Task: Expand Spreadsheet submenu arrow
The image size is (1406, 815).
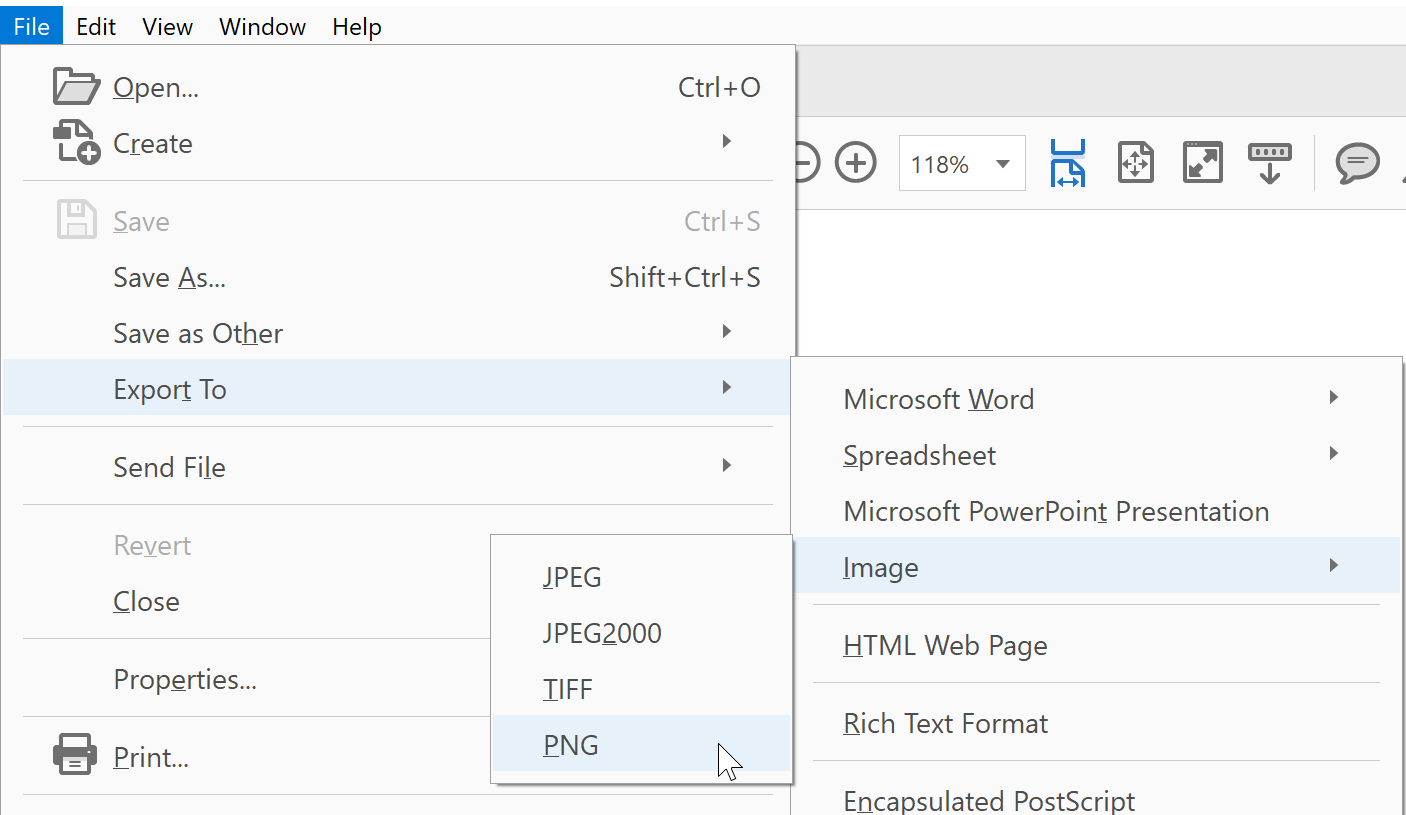Action: pyautogui.click(x=1334, y=454)
